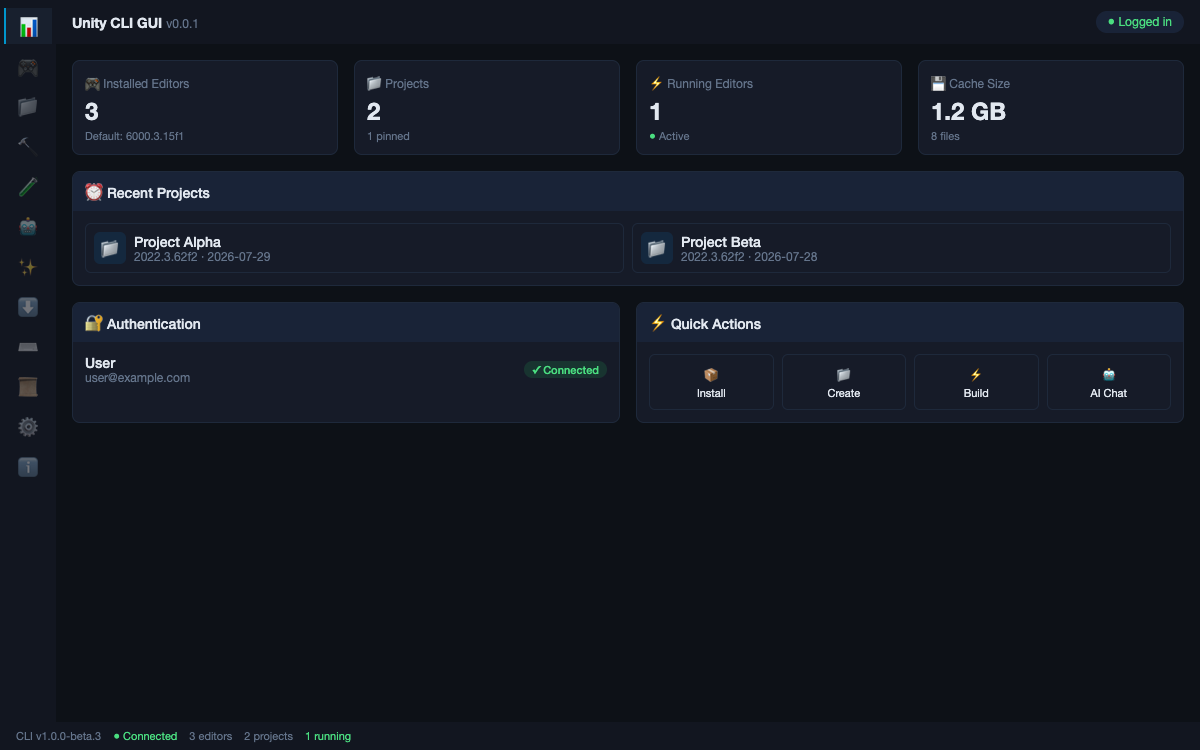Open the Project Beta recent project

[x=901, y=248]
